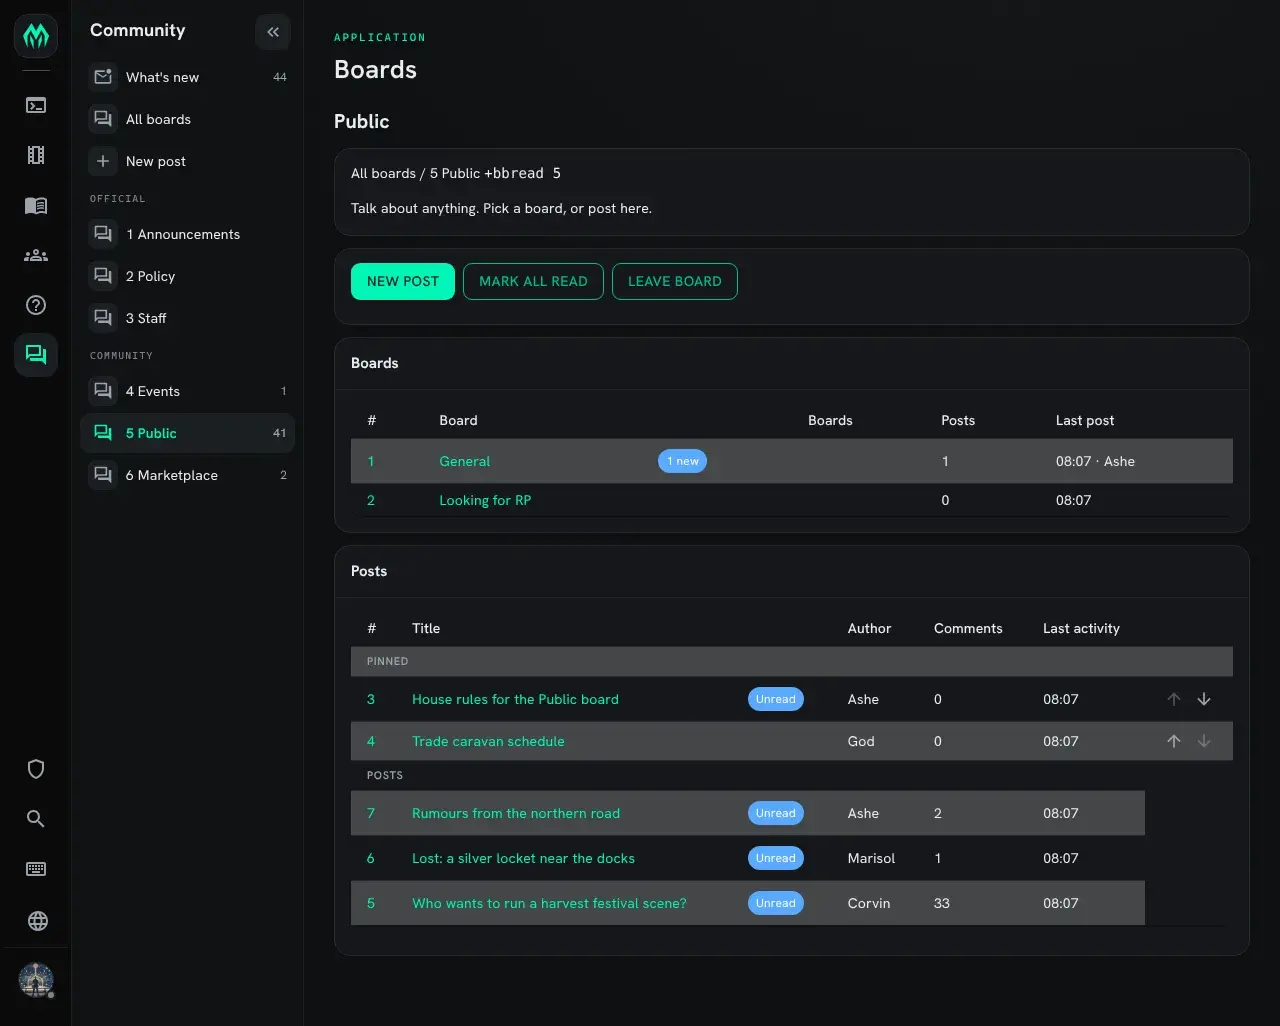
Task: Move Trade caravan schedule post down
Action: tap(1204, 741)
